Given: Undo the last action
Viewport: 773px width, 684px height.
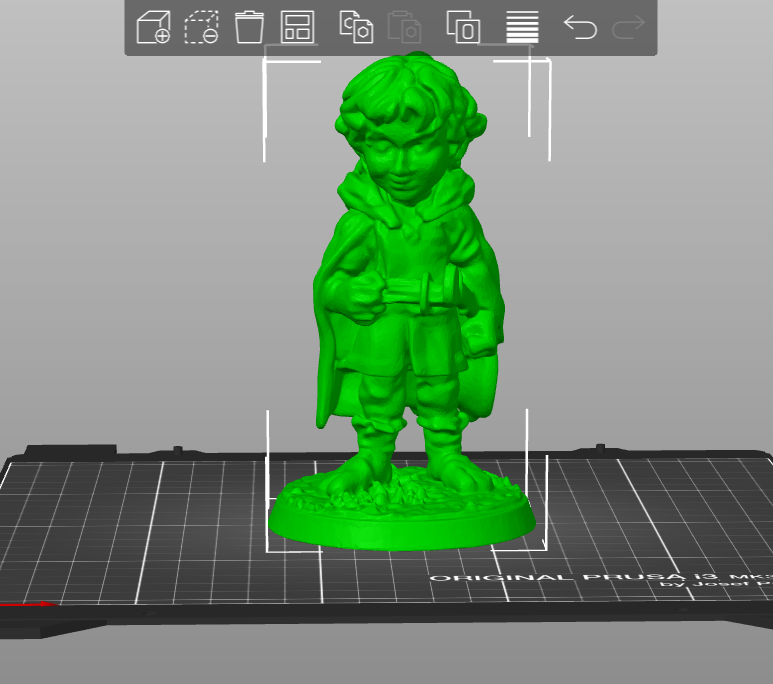Looking at the screenshot, I should (580, 27).
